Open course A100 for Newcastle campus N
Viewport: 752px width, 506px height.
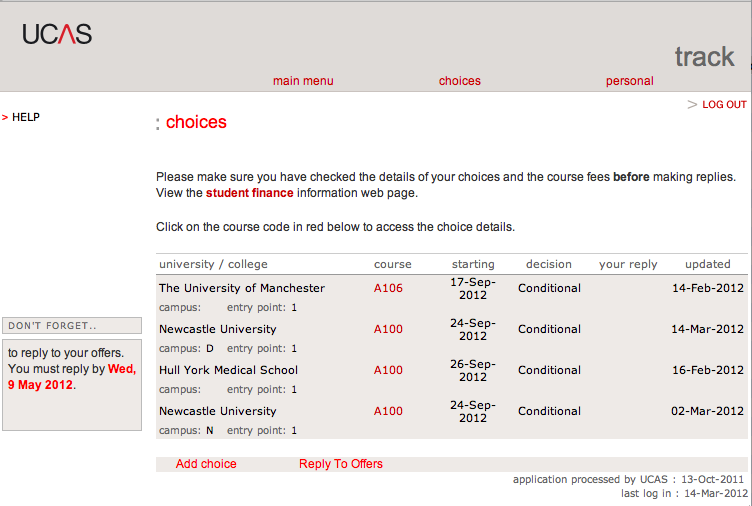(388, 411)
